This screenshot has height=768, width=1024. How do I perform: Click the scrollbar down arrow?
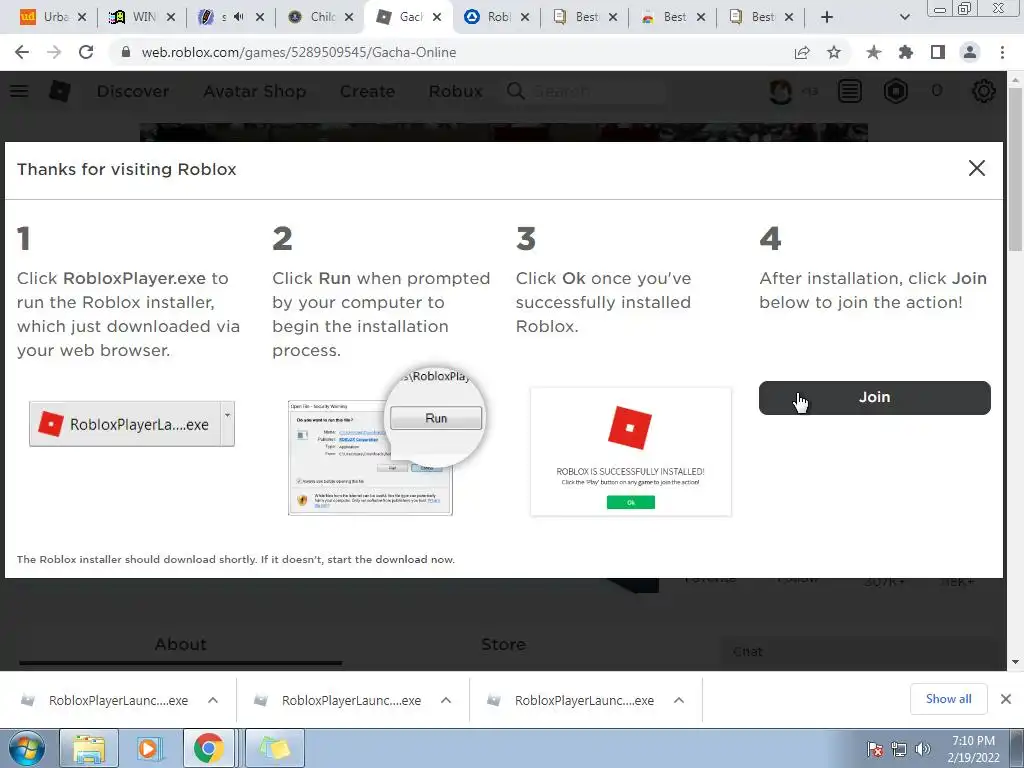(1014, 662)
